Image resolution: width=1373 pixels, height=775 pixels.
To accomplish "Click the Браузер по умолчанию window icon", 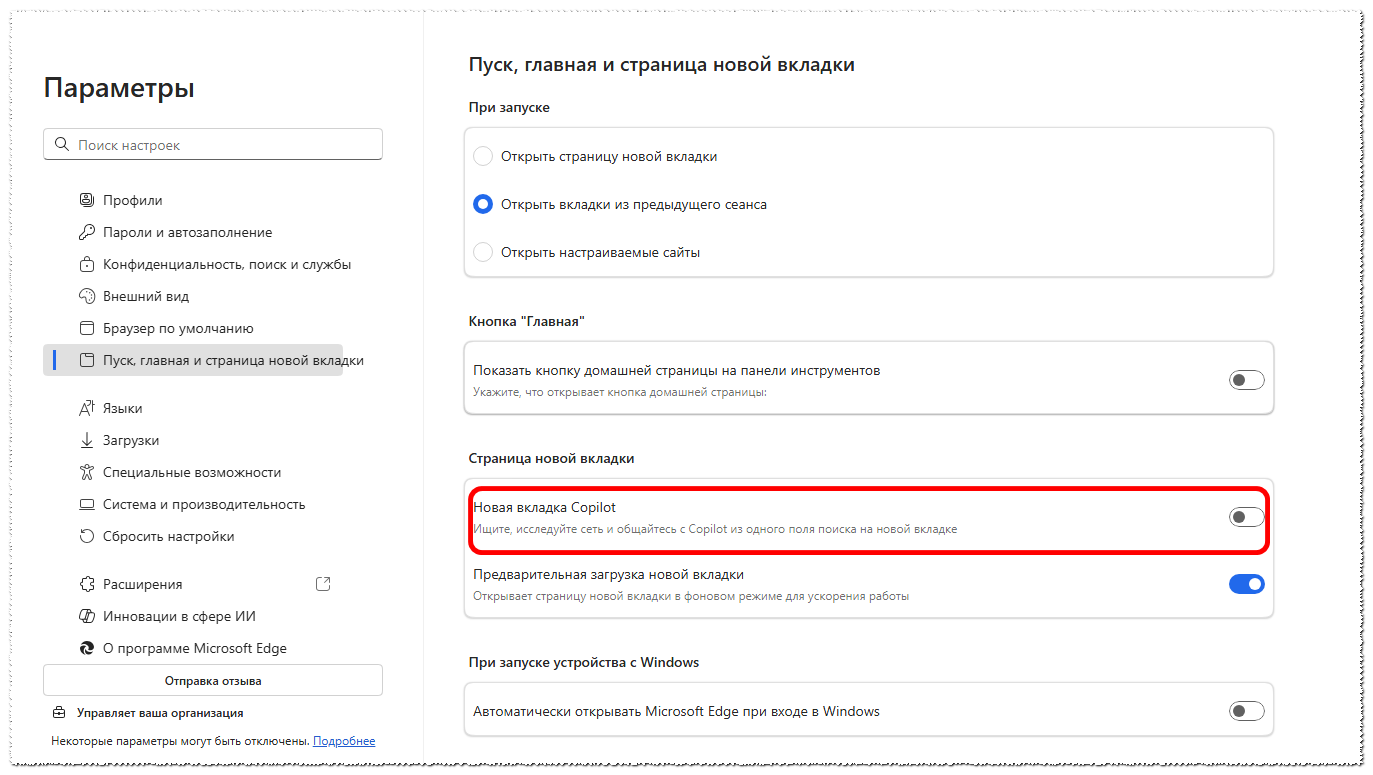I will (86, 328).
